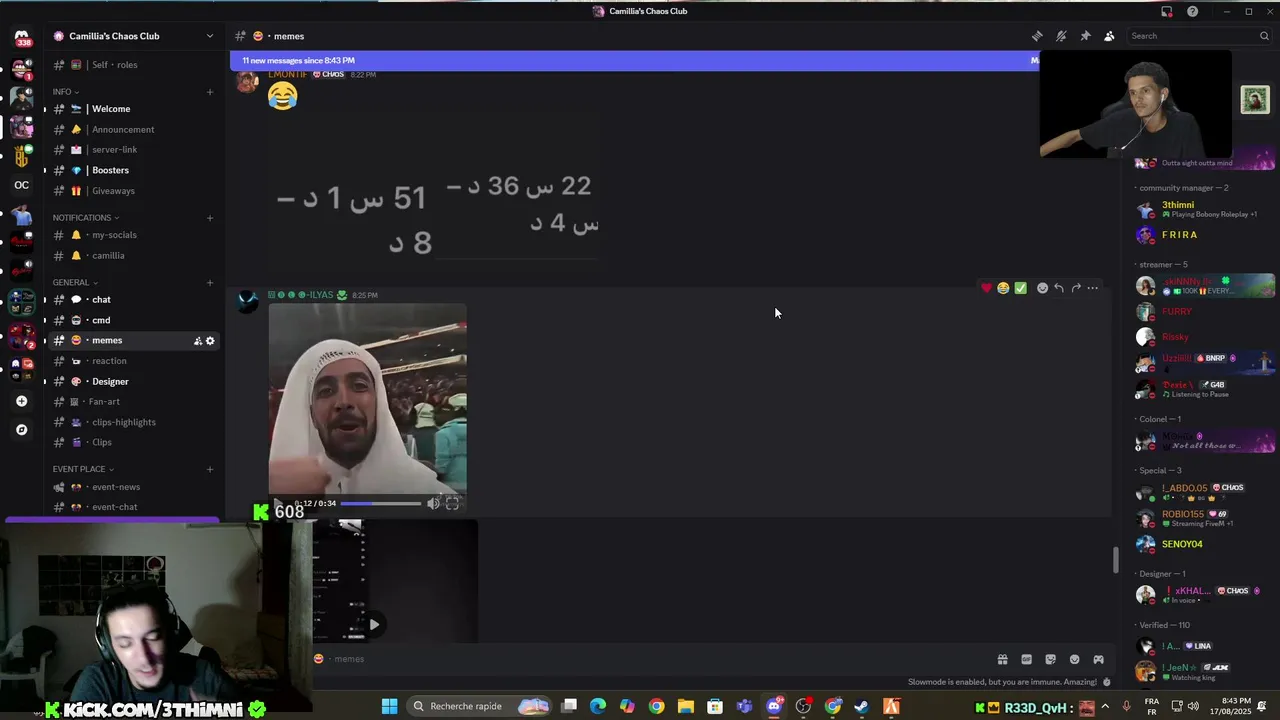This screenshot has width=1280, height=720.
Task: Open ROBIO155 member profile
Action: [x=1204, y=518]
